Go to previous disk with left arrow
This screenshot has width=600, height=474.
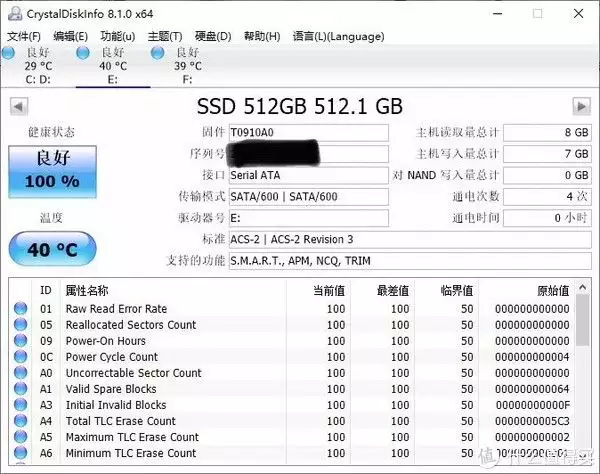(x=19, y=106)
